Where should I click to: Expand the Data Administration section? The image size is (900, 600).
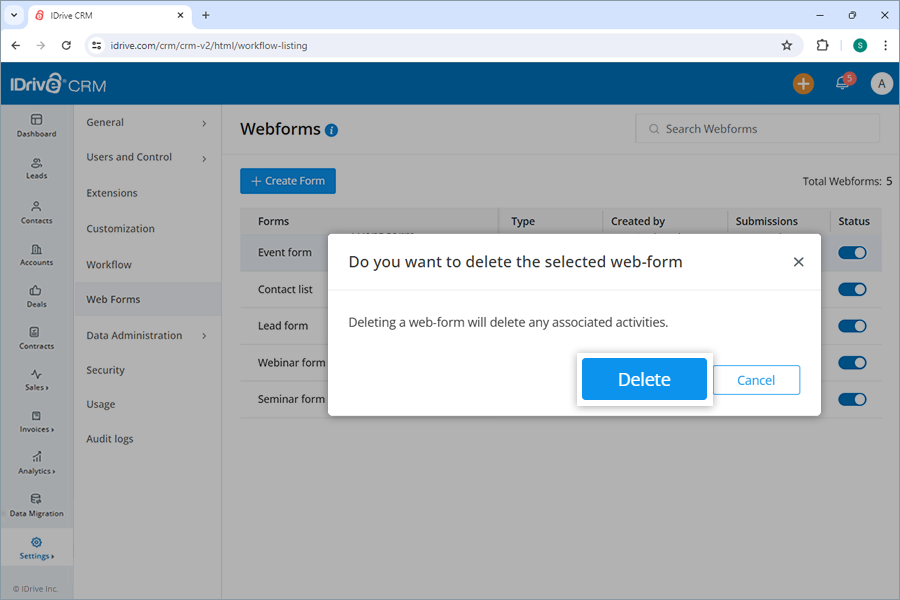(x=147, y=334)
